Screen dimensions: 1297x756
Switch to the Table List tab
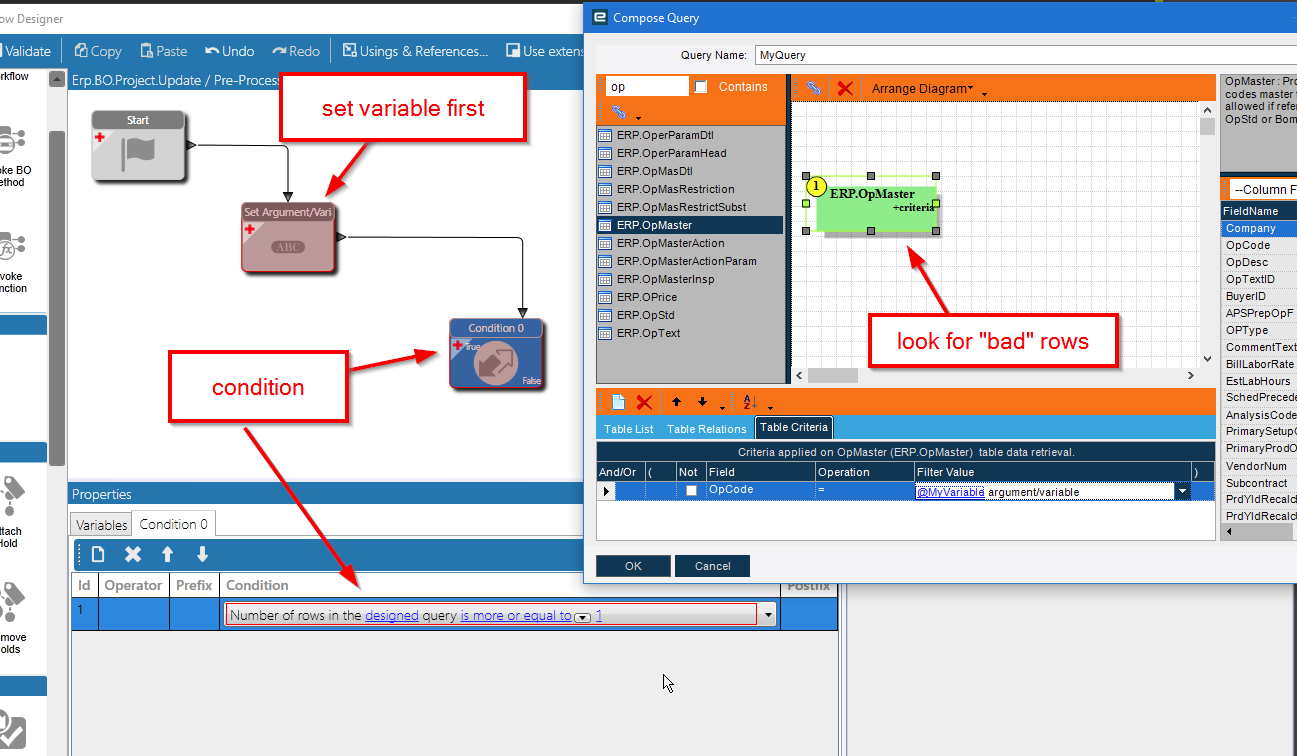click(x=628, y=429)
